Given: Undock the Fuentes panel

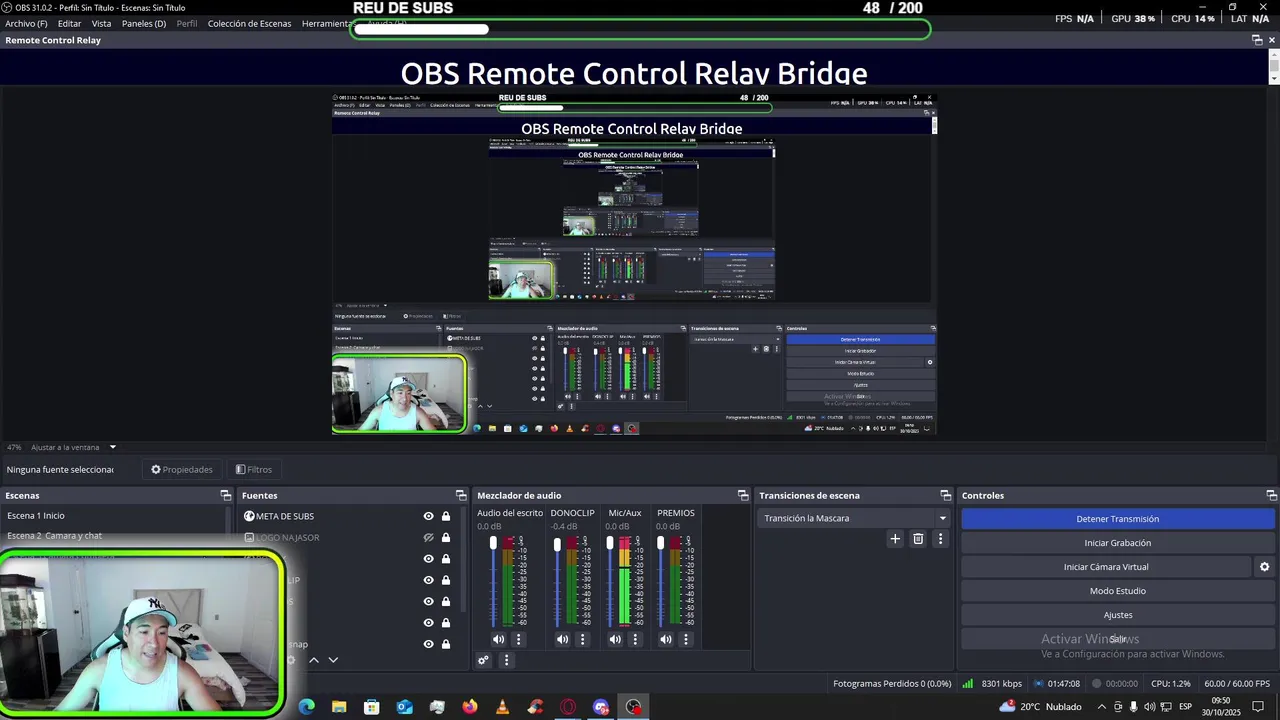Looking at the screenshot, I should click(x=461, y=495).
